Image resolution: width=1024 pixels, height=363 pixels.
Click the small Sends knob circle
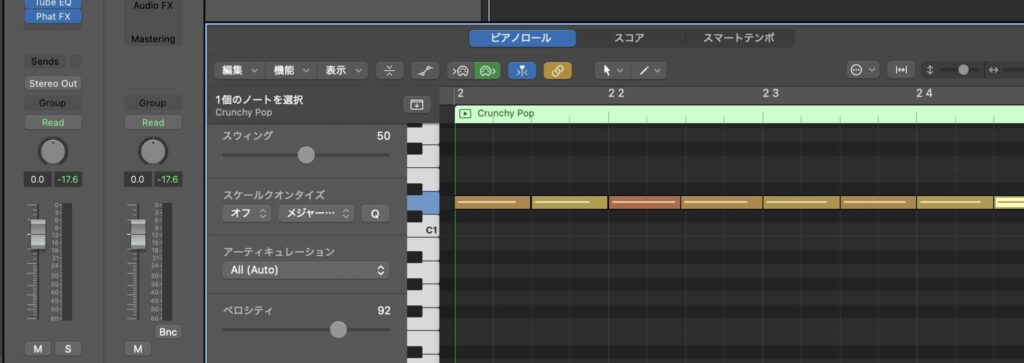[x=76, y=61]
